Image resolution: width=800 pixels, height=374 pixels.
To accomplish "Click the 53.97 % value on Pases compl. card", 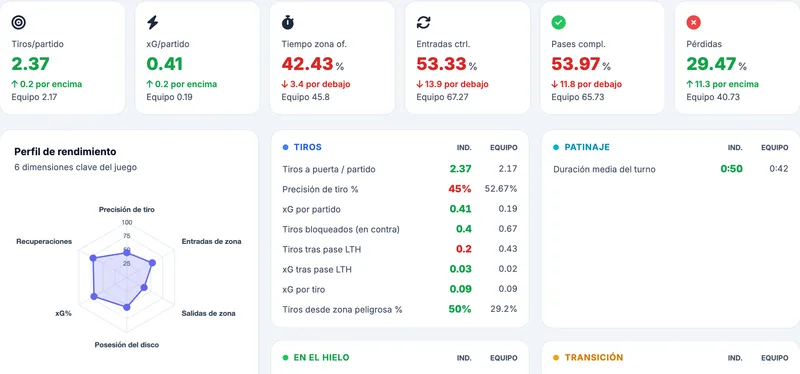I will [x=581, y=64].
